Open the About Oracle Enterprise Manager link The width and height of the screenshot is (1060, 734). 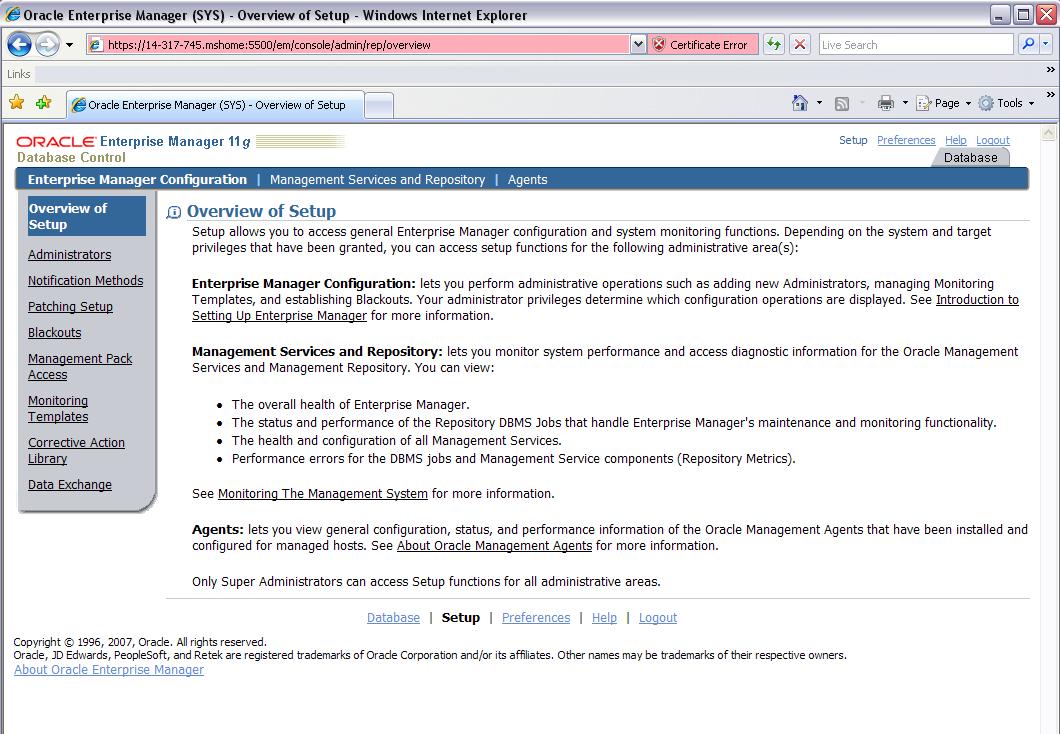click(x=109, y=670)
